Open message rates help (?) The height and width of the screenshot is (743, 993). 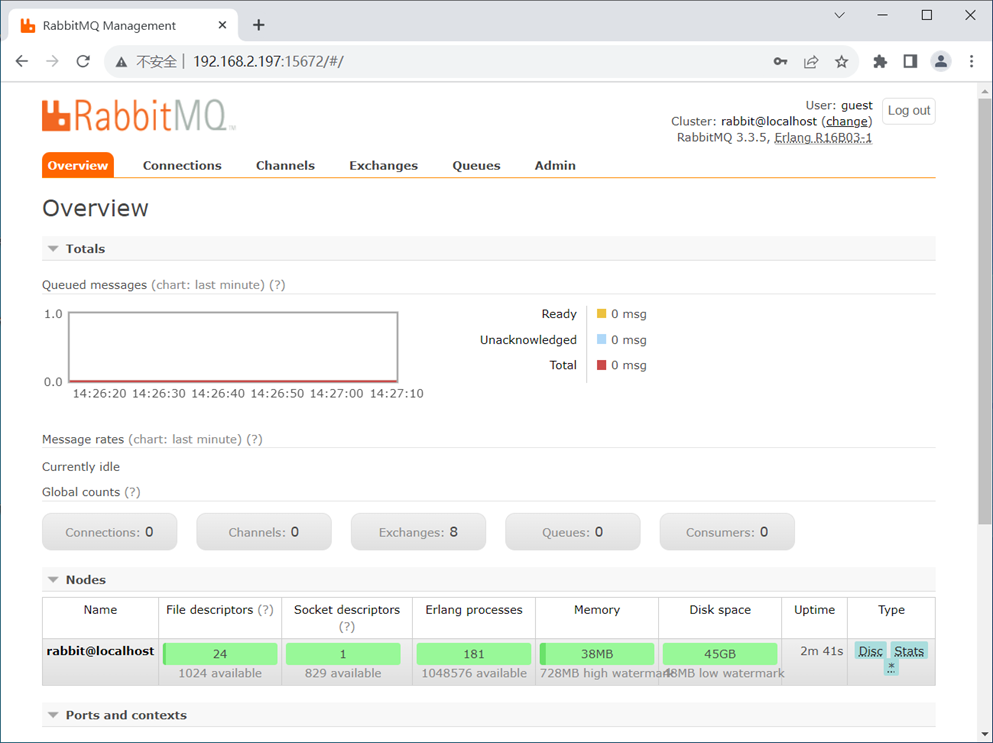tap(255, 440)
